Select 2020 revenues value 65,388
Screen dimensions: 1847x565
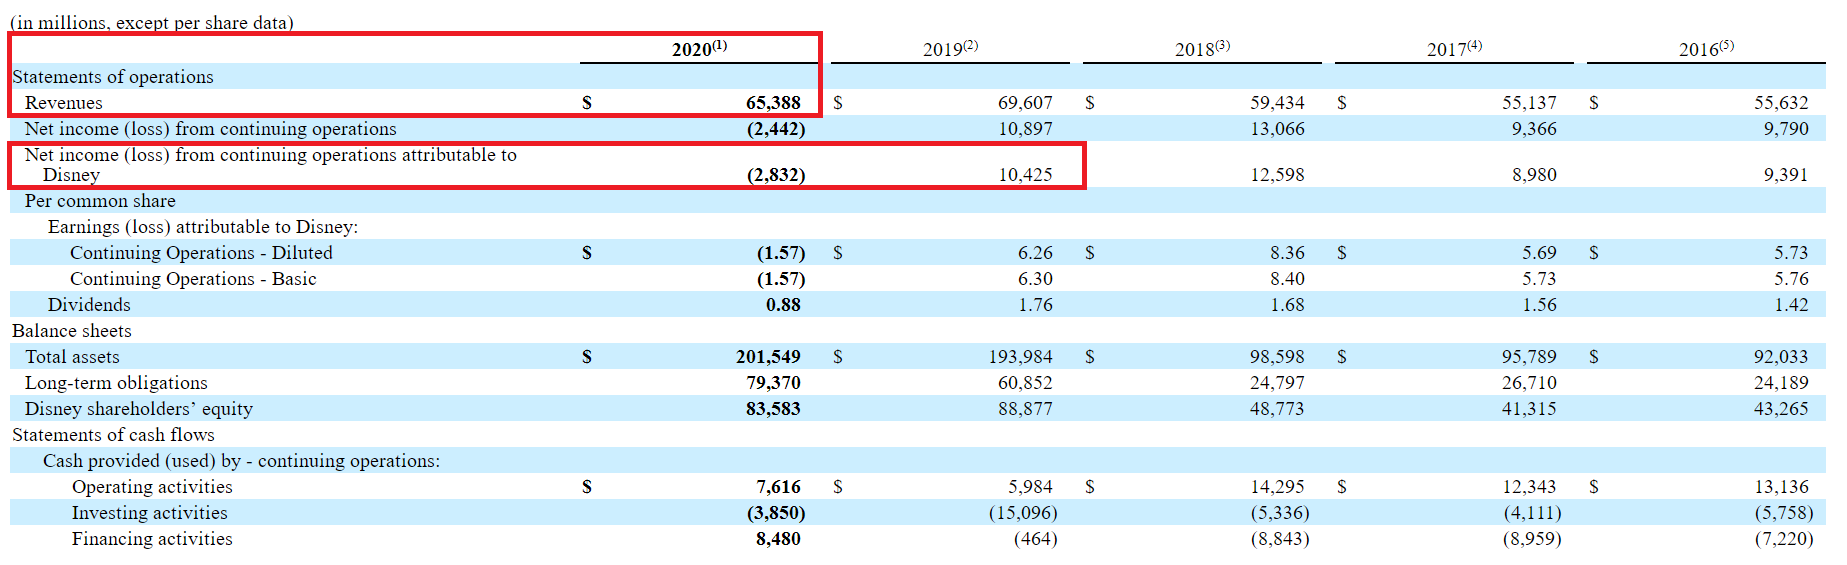[x=773, y=103]
